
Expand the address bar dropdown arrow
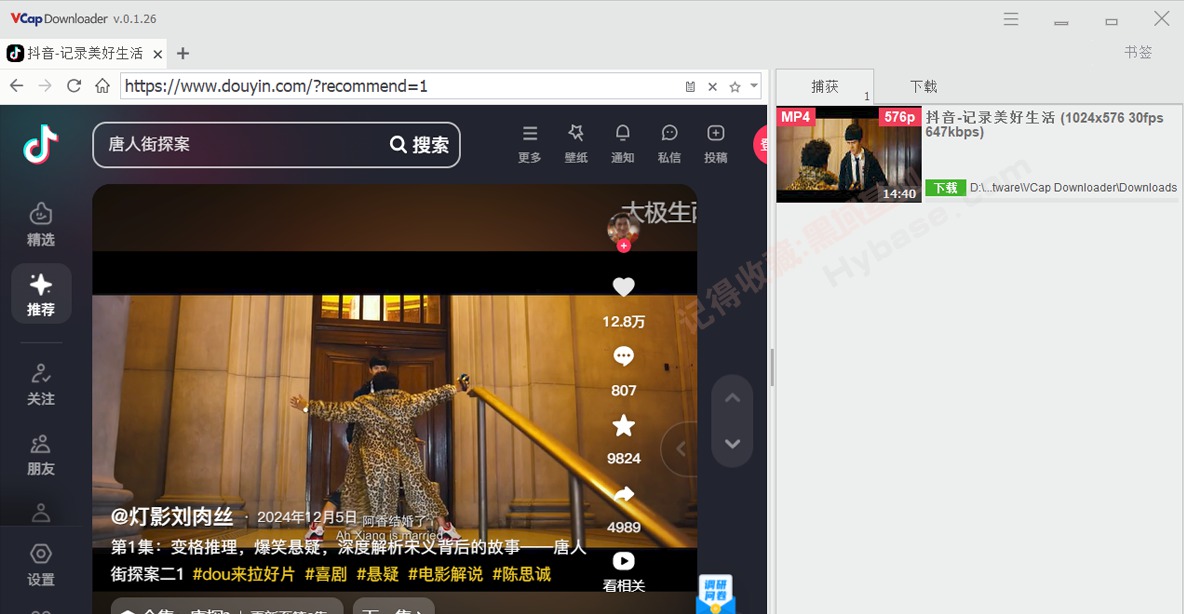755,87
